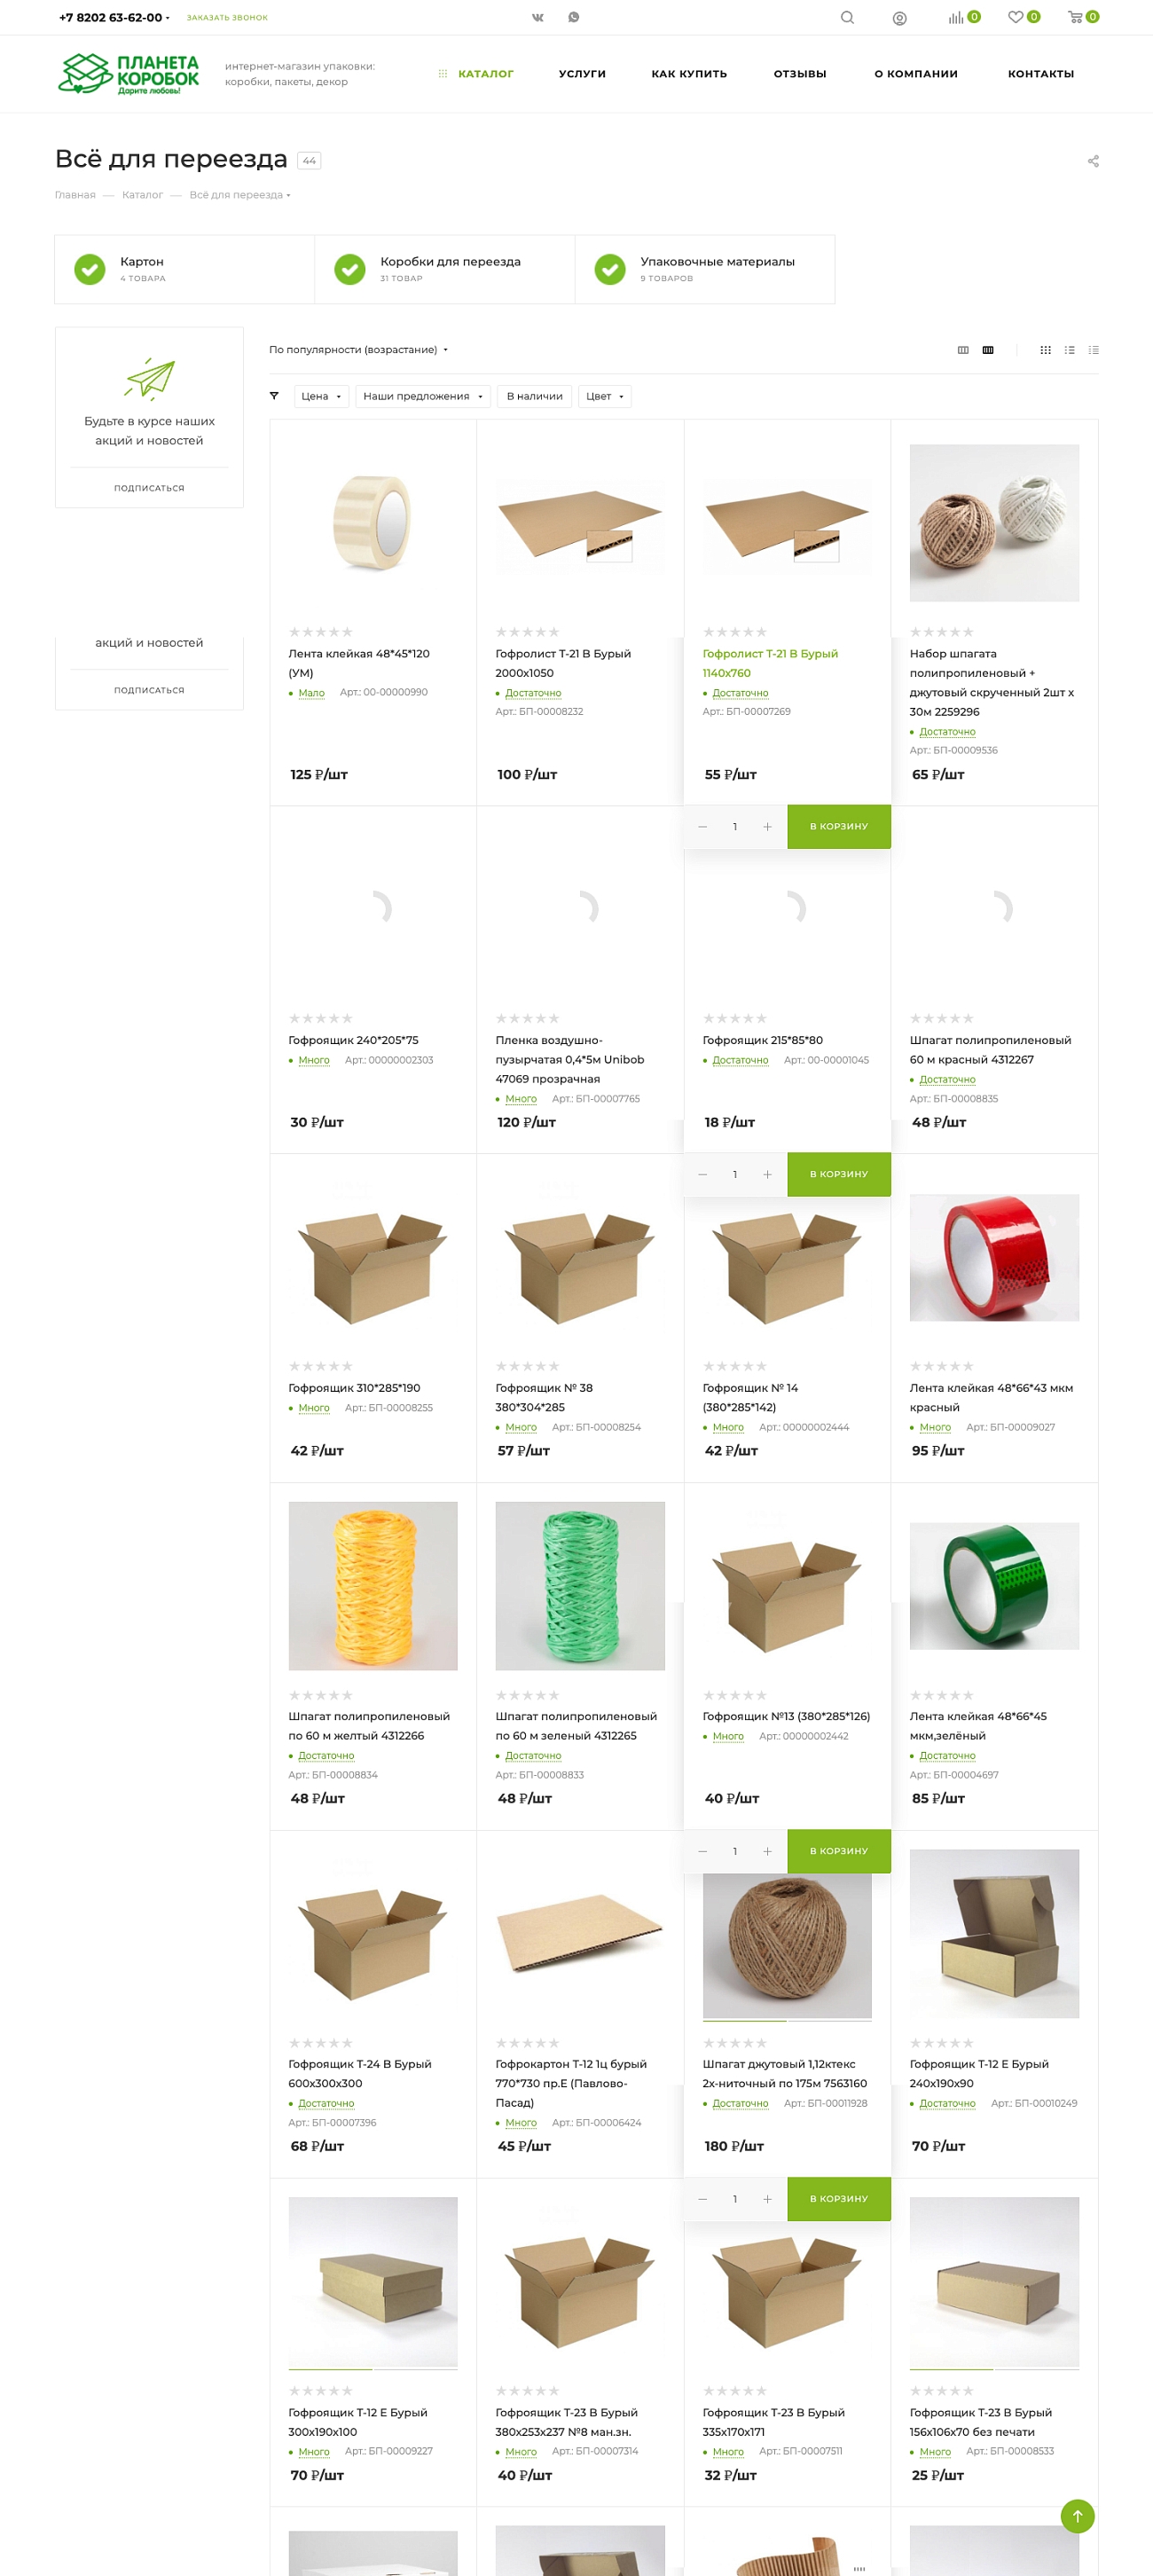The image size is (1153, 2576).
Task: Open the WhatsApp chat icon
Action: [x=574, y=17]
